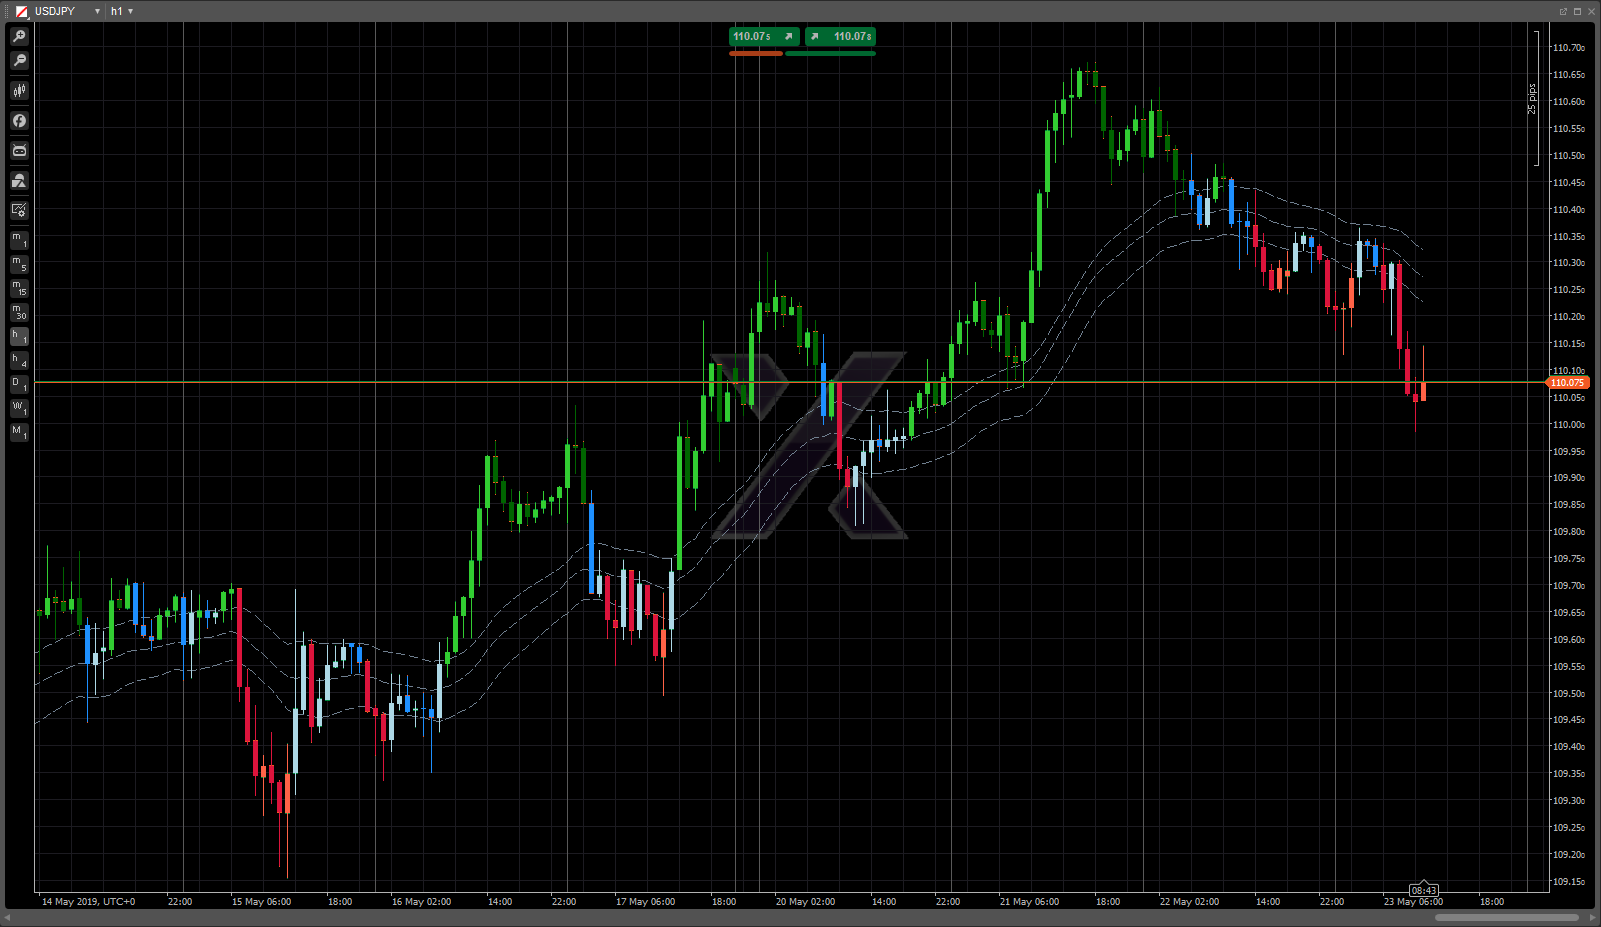Zoom in on the chart
1601x927 pixels.
pos(19,36)
